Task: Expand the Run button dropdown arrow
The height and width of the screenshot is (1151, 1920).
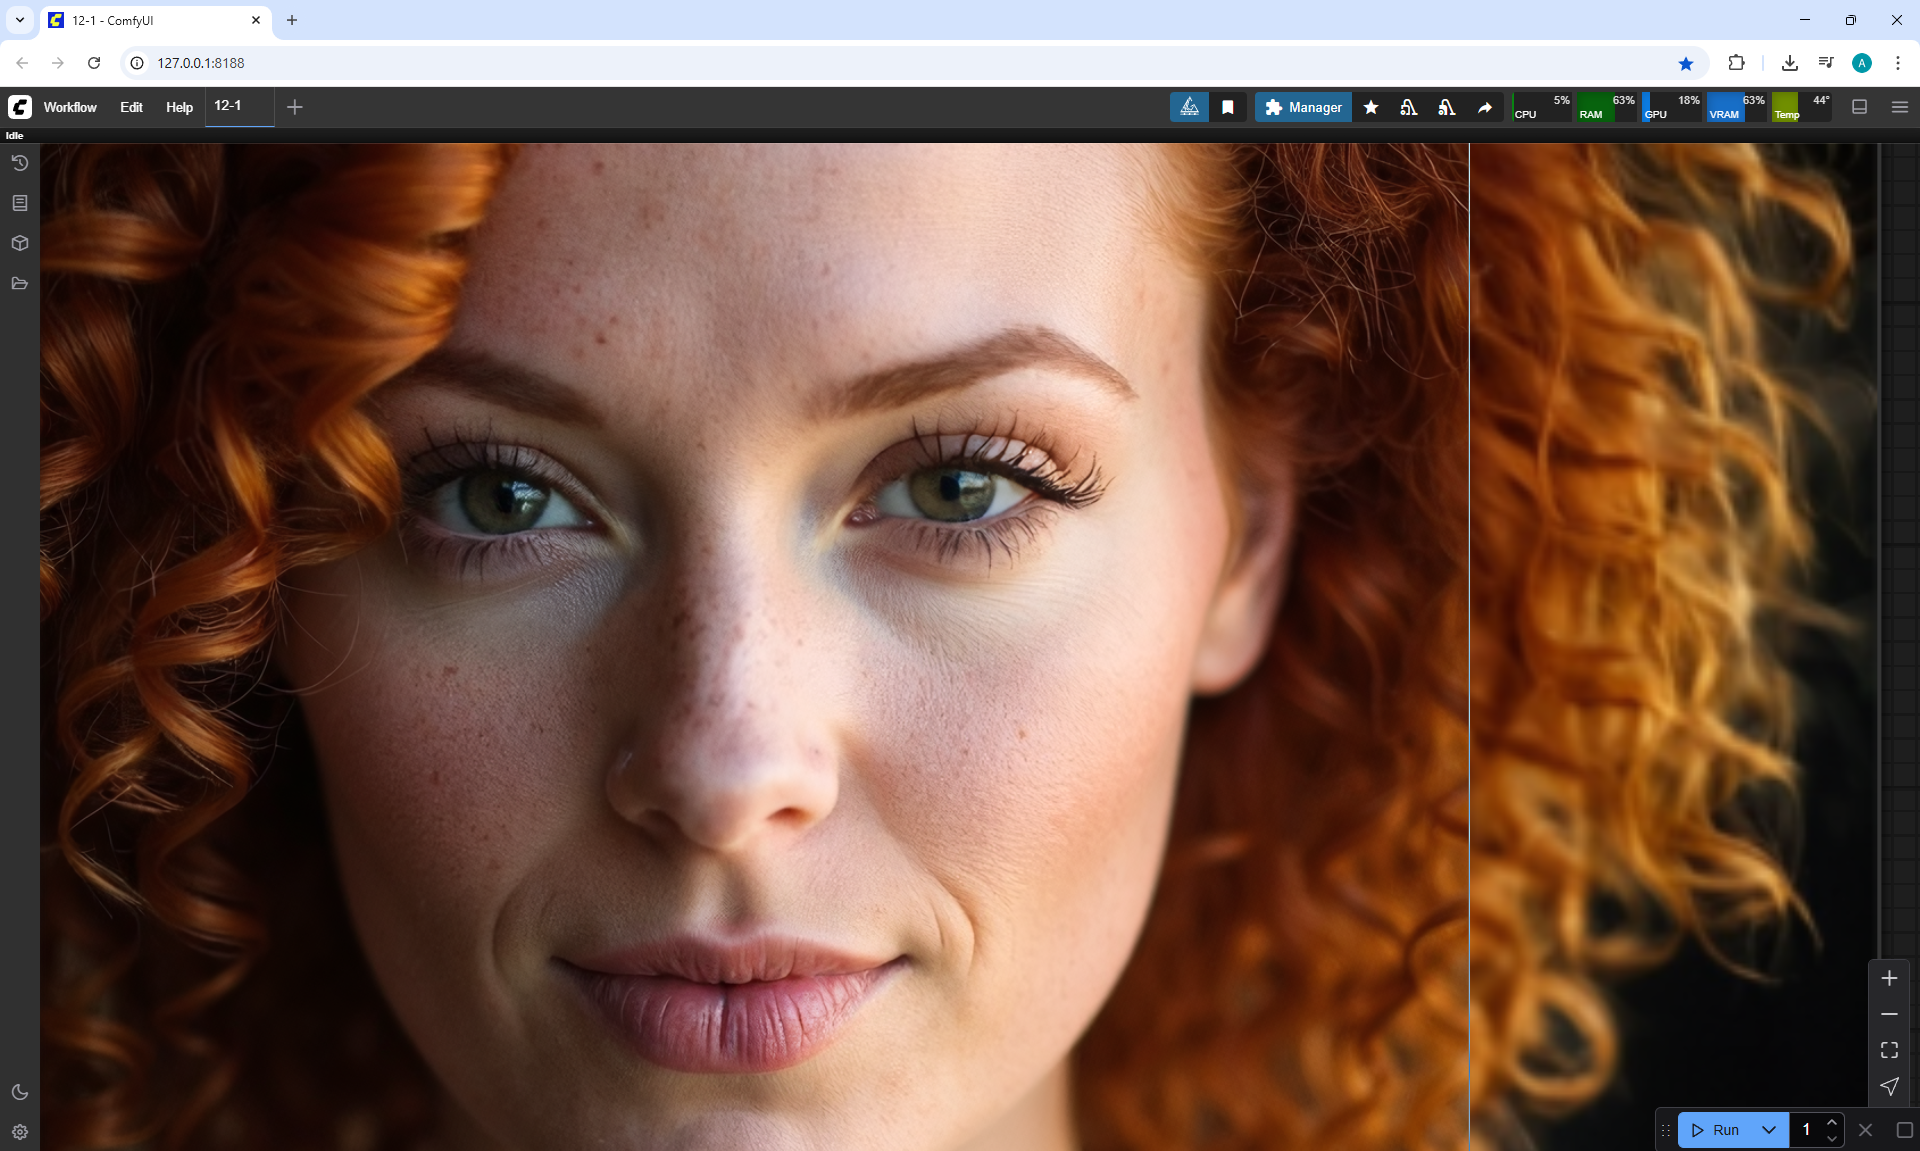Action: pos(1769,1130)
